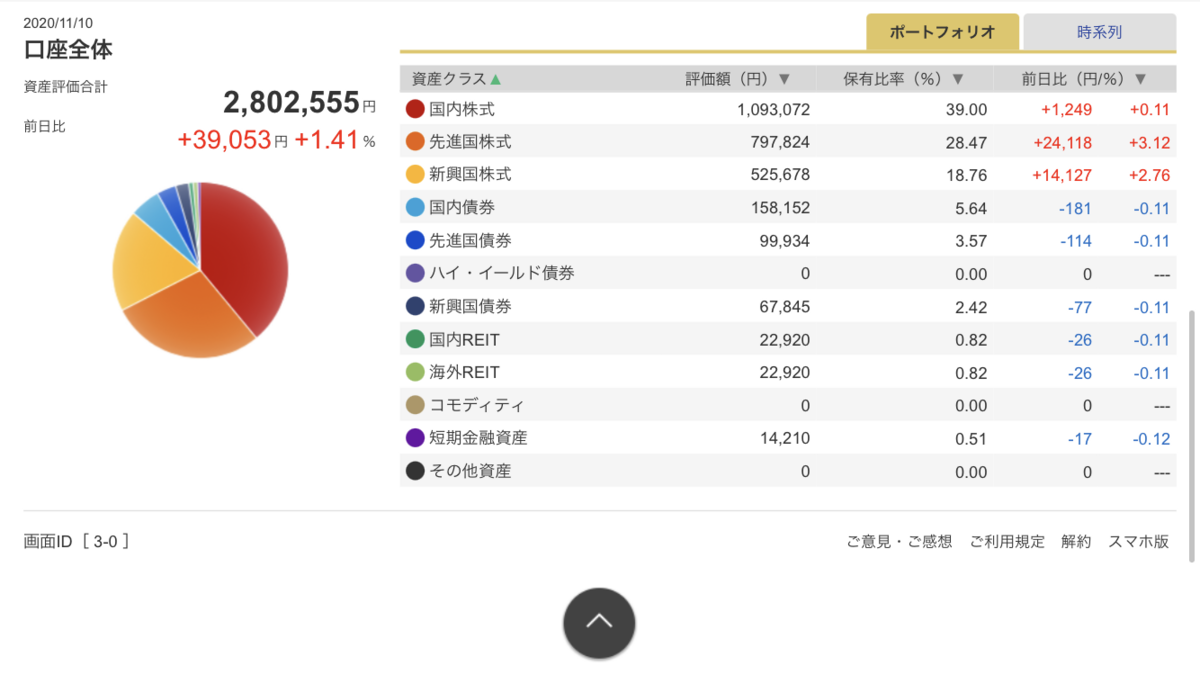This screenshot has width=1200, height=675.
Task: Open the ご利用規定 link
Action: click(x=1007, y=541)
